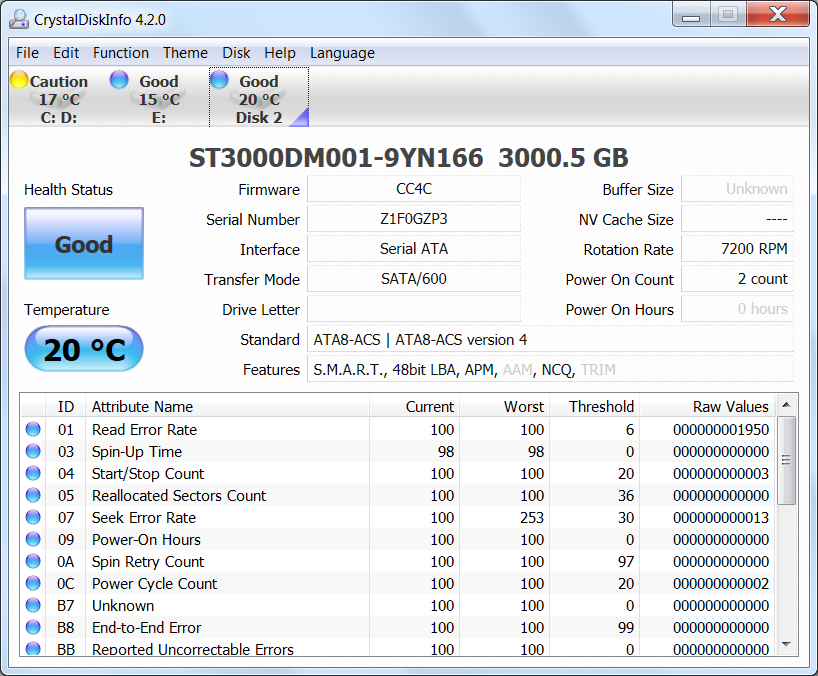818x676 pixels.
Task: Click the disk model title ST3000DM001-9YN166 3000.5 GB
Action: (x=408, y=158)
